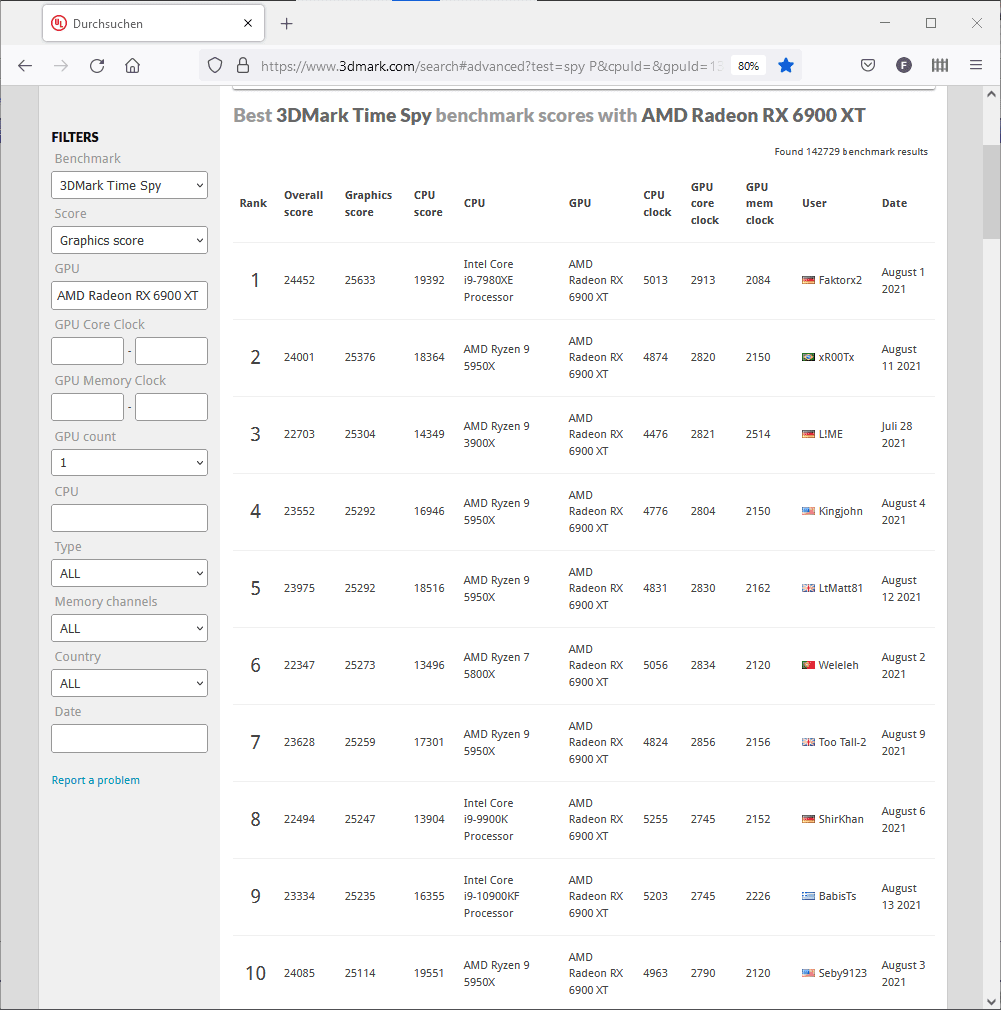Reload the current page
1001x1010 pixels.
pos(97,66)
